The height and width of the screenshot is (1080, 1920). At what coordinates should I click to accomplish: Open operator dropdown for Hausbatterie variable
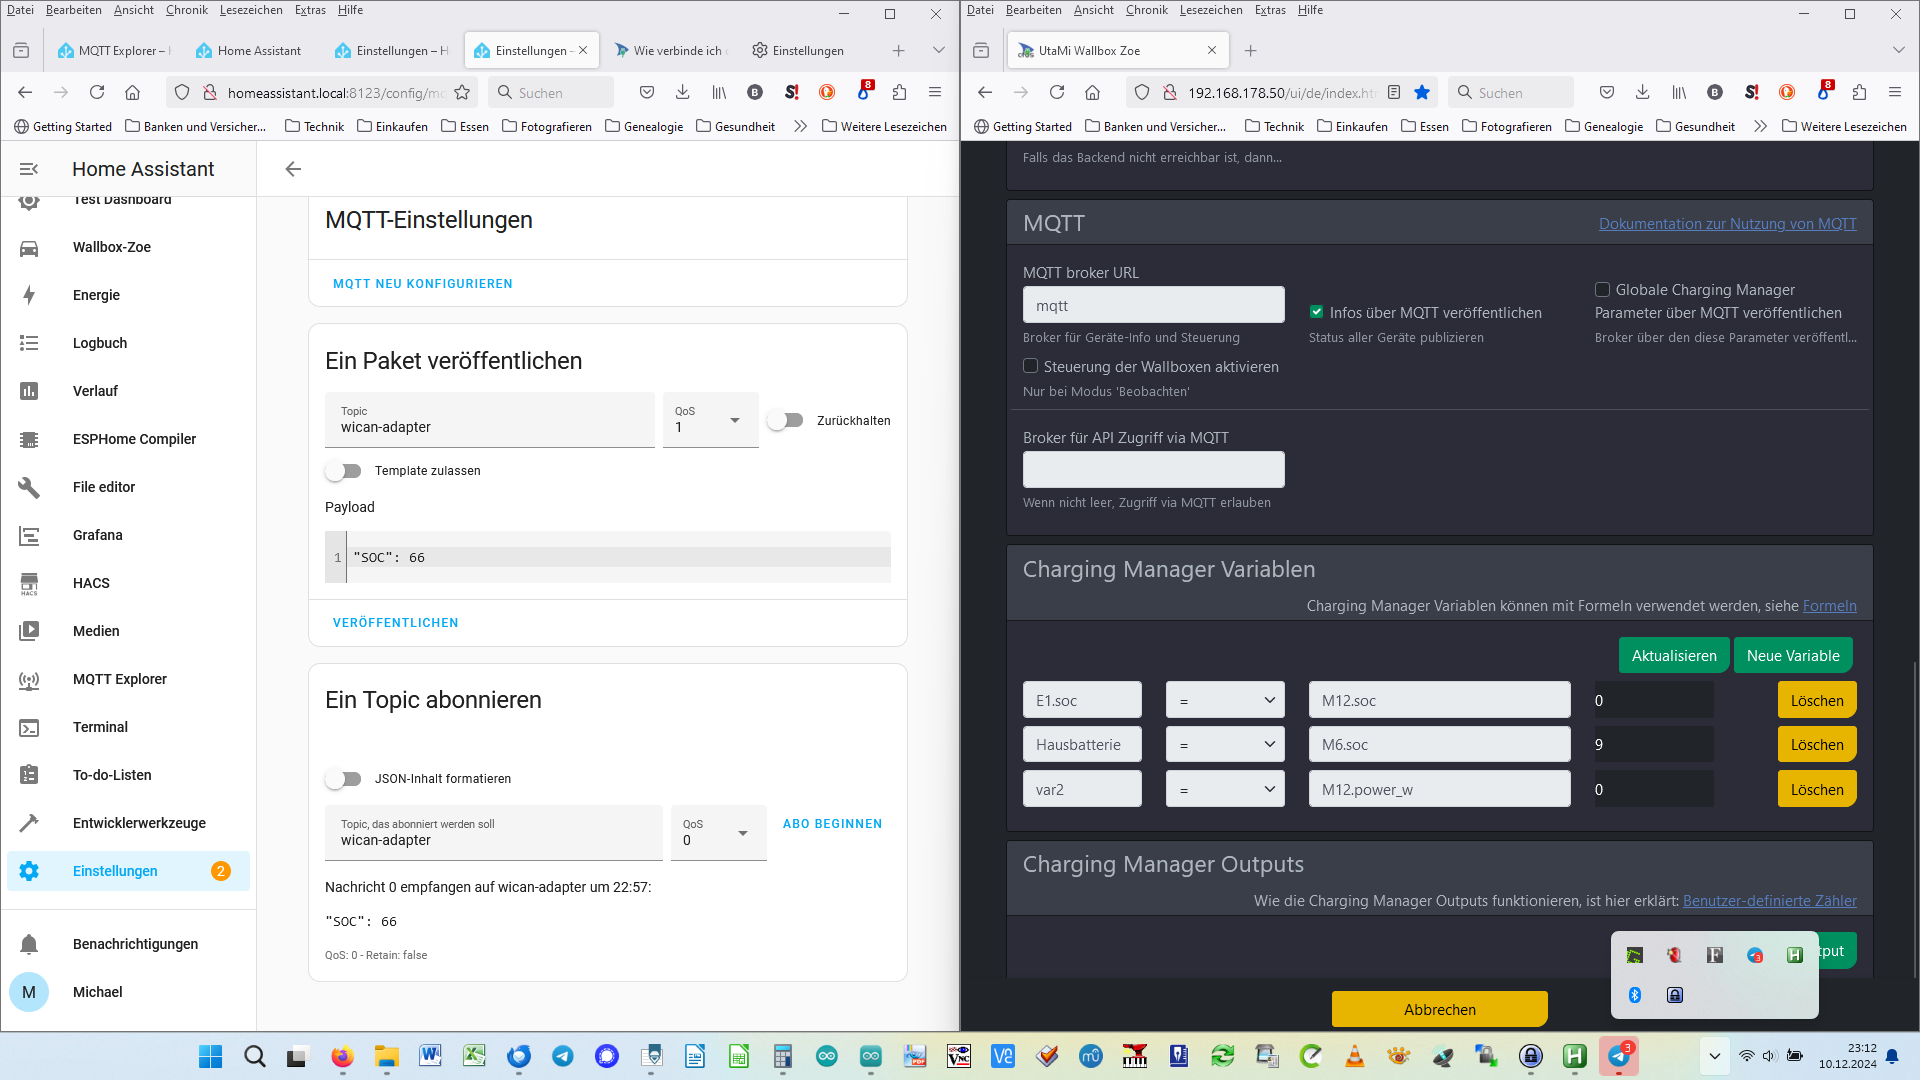coord(1225,745)
